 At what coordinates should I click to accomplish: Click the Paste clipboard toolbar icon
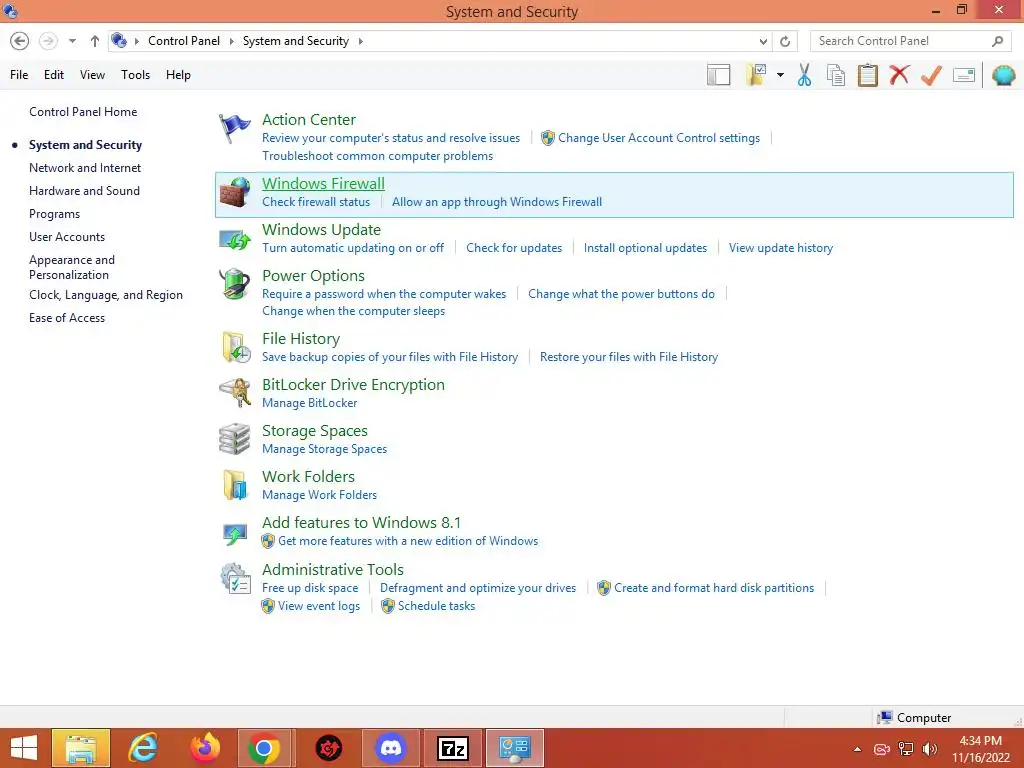click(867, 75)
